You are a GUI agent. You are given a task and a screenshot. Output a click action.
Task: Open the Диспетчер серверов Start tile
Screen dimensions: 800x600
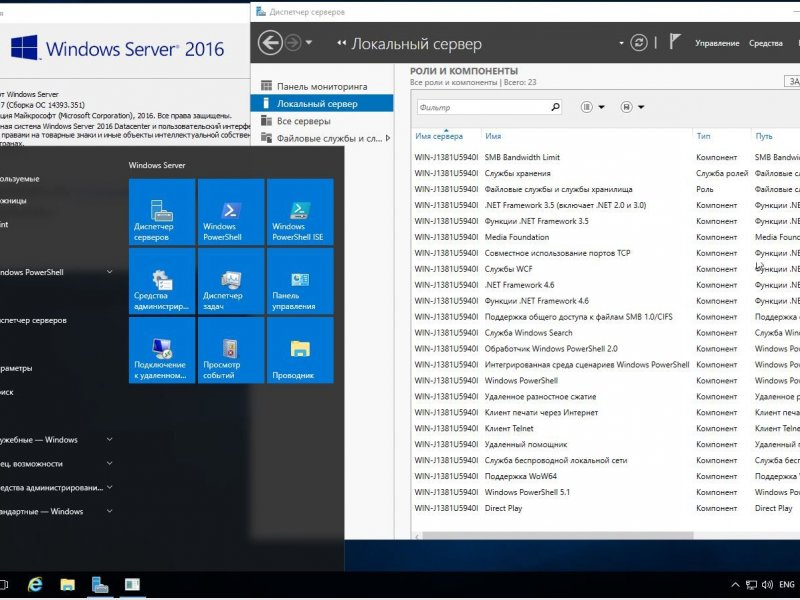tap(162, 212)
